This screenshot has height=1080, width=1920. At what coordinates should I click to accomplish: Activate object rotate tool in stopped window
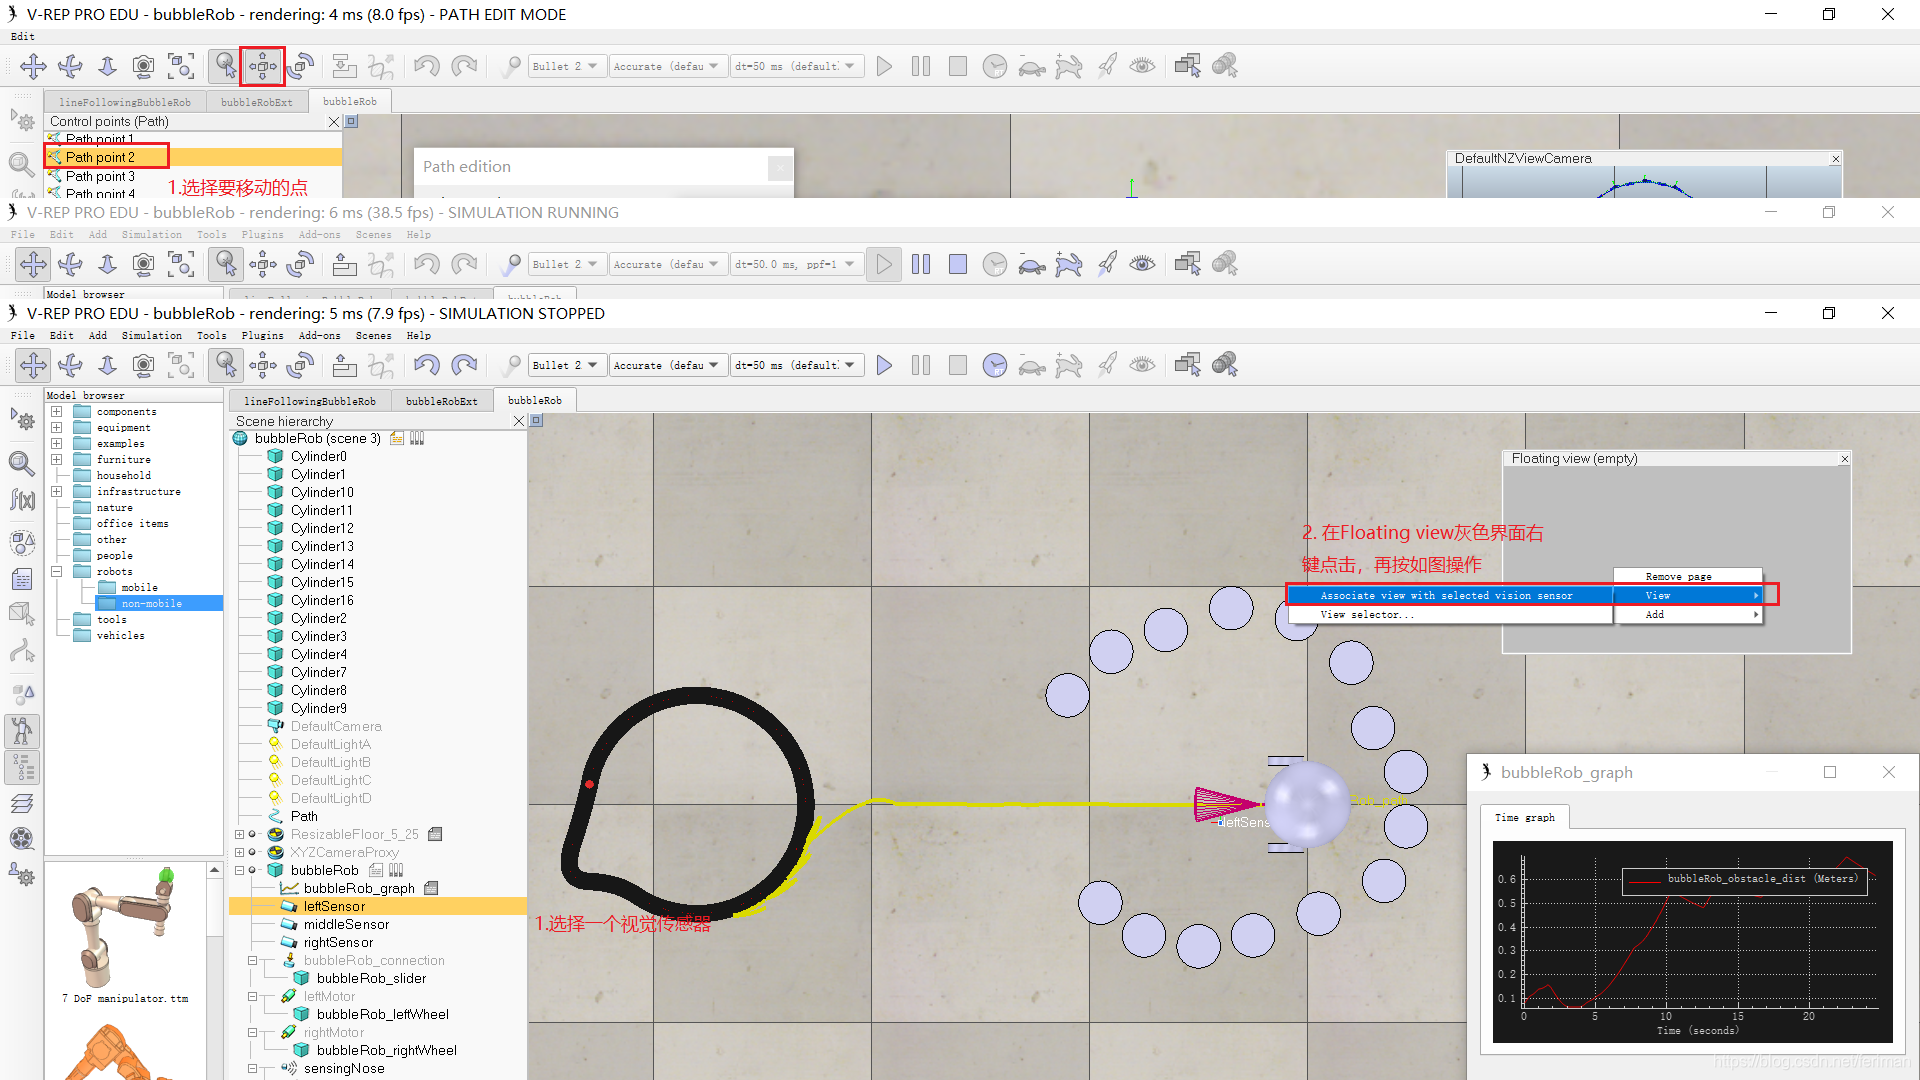[x=300, y=365]
